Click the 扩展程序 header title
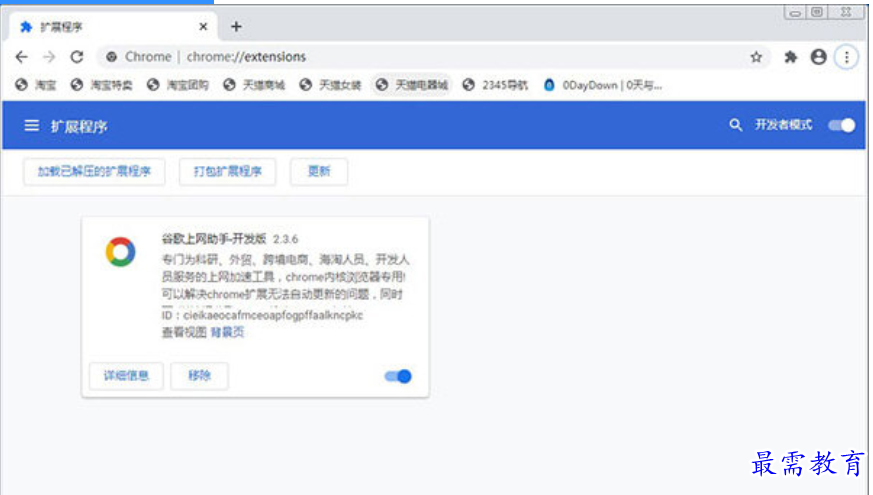The width and height of the screenshot is (873, 495). click(x=79, y=127)
